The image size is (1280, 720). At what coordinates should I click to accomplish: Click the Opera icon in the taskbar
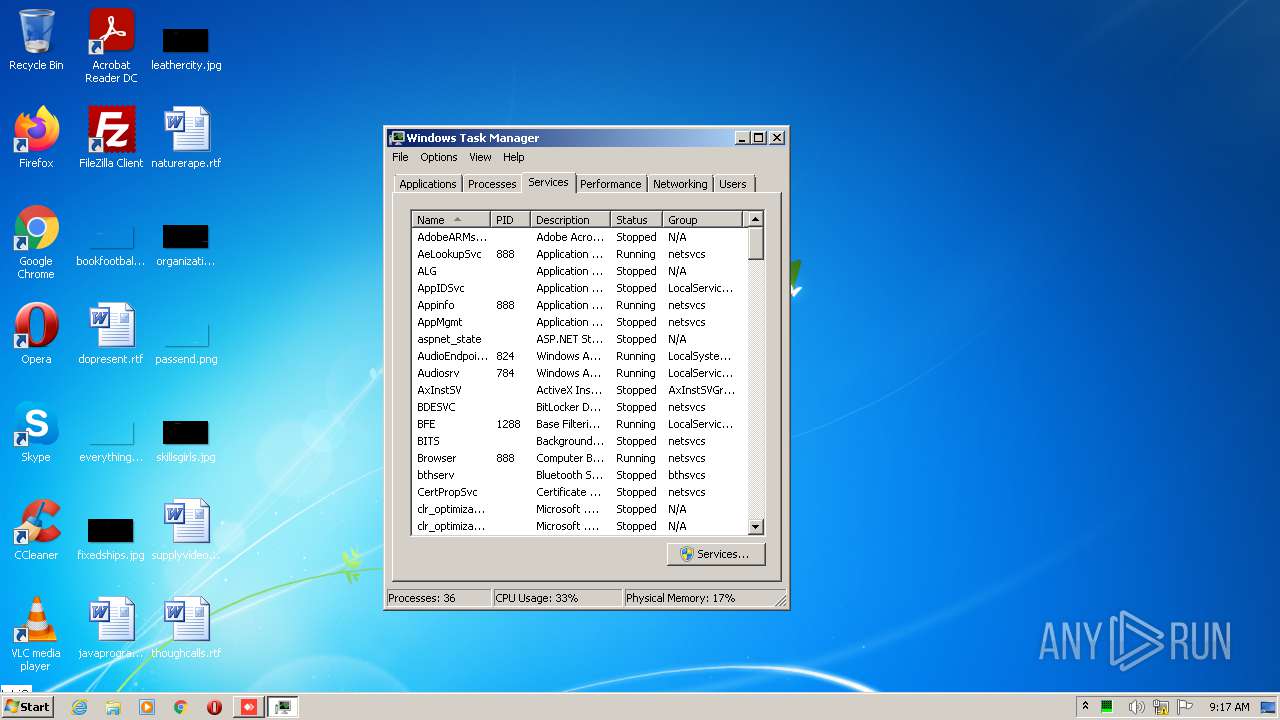click(x=214, y=707)
